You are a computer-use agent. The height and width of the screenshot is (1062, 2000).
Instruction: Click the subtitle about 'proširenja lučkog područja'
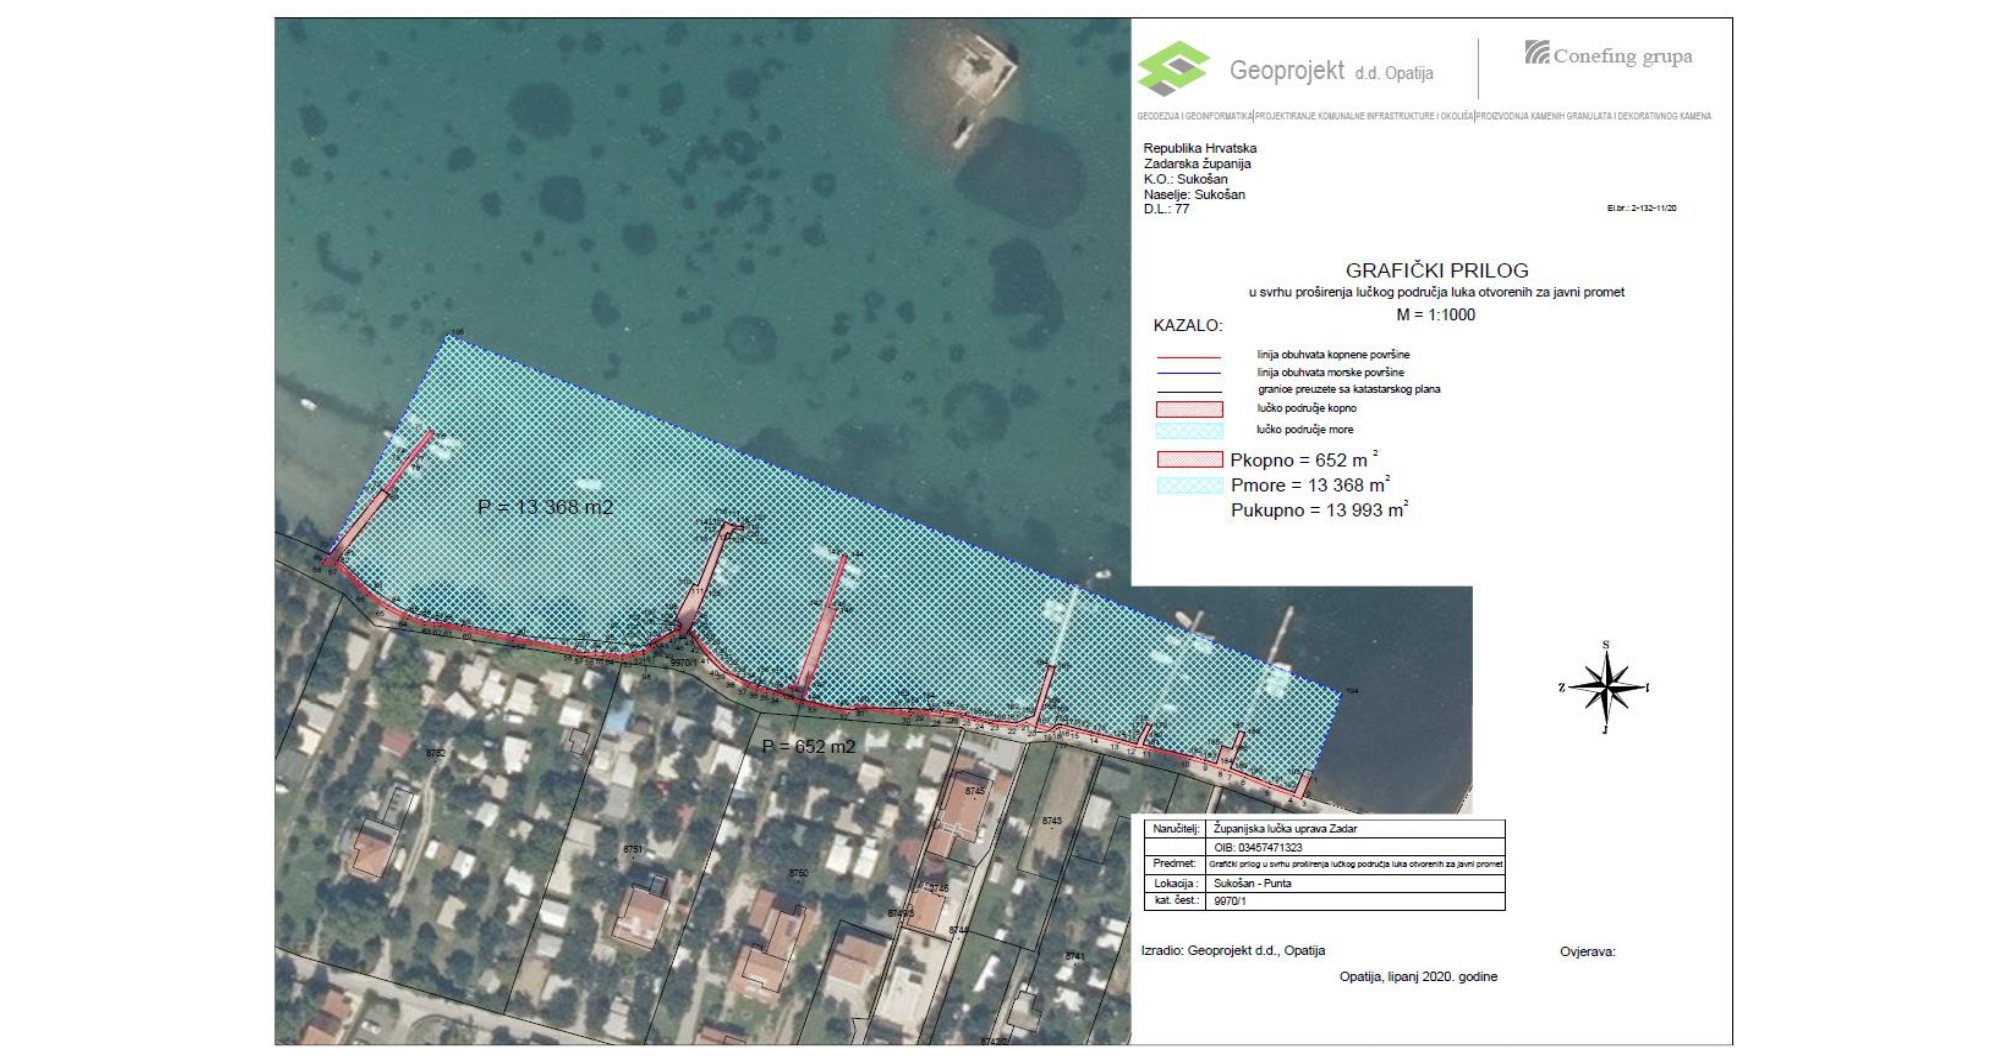point(1436,292)
